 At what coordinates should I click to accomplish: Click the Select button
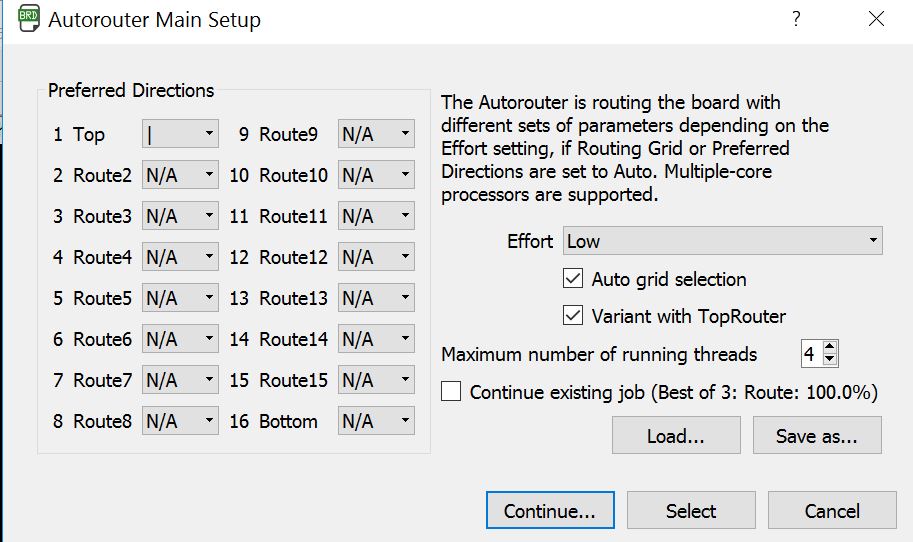point(691,511)
